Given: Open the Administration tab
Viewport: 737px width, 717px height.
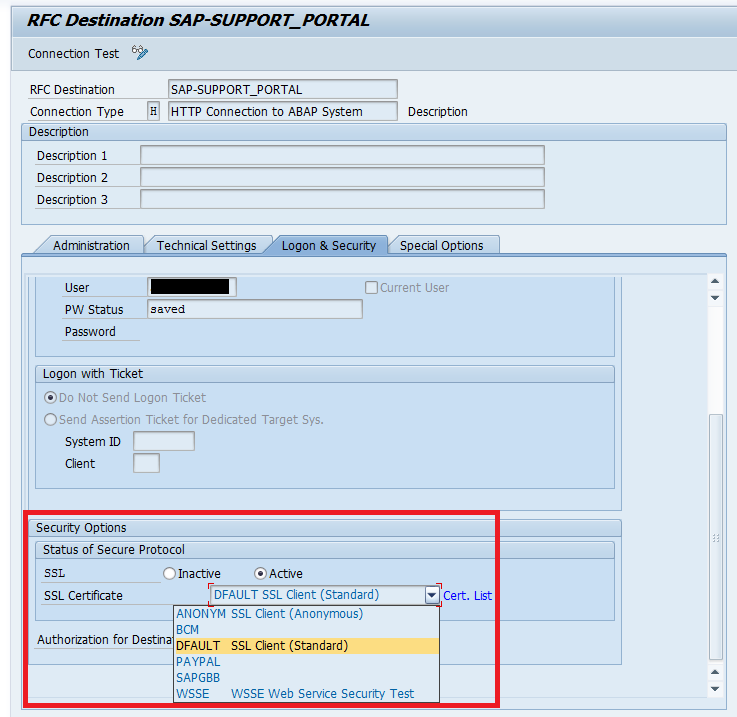Looking at the screenshot, I should click(91, 245).
